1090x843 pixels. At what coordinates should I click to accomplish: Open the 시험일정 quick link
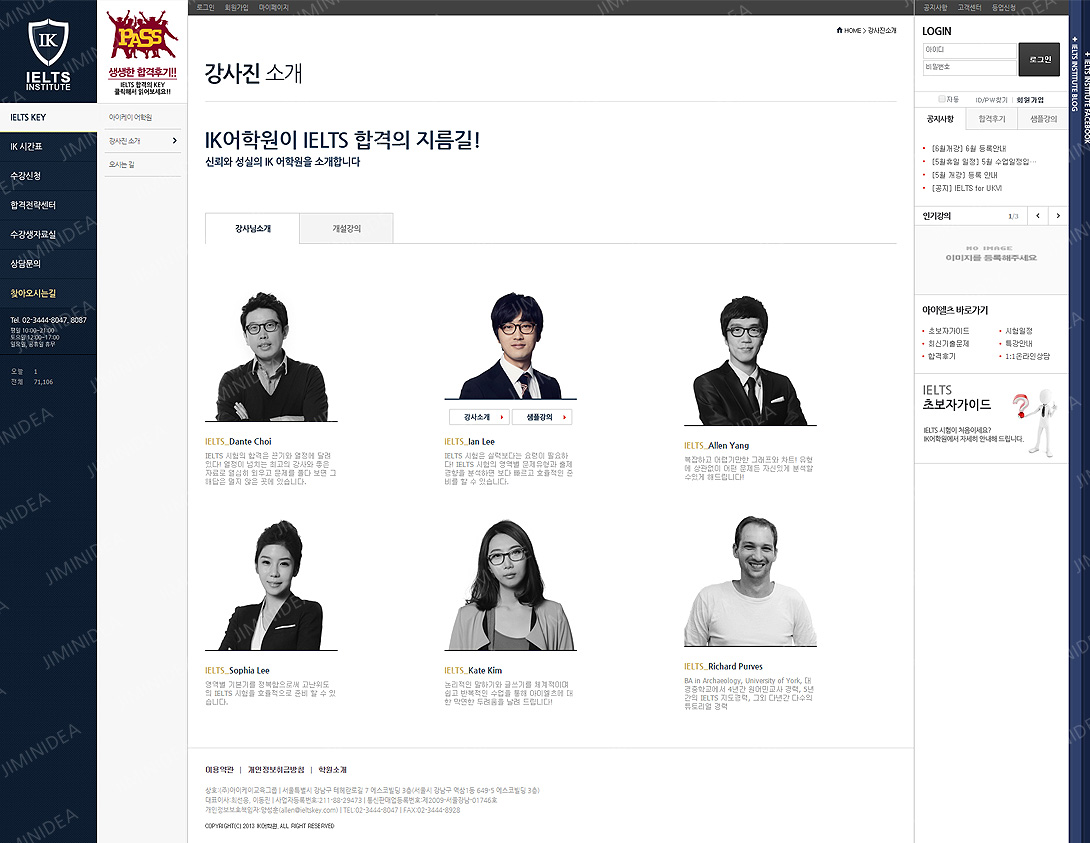pos(1019,332)
